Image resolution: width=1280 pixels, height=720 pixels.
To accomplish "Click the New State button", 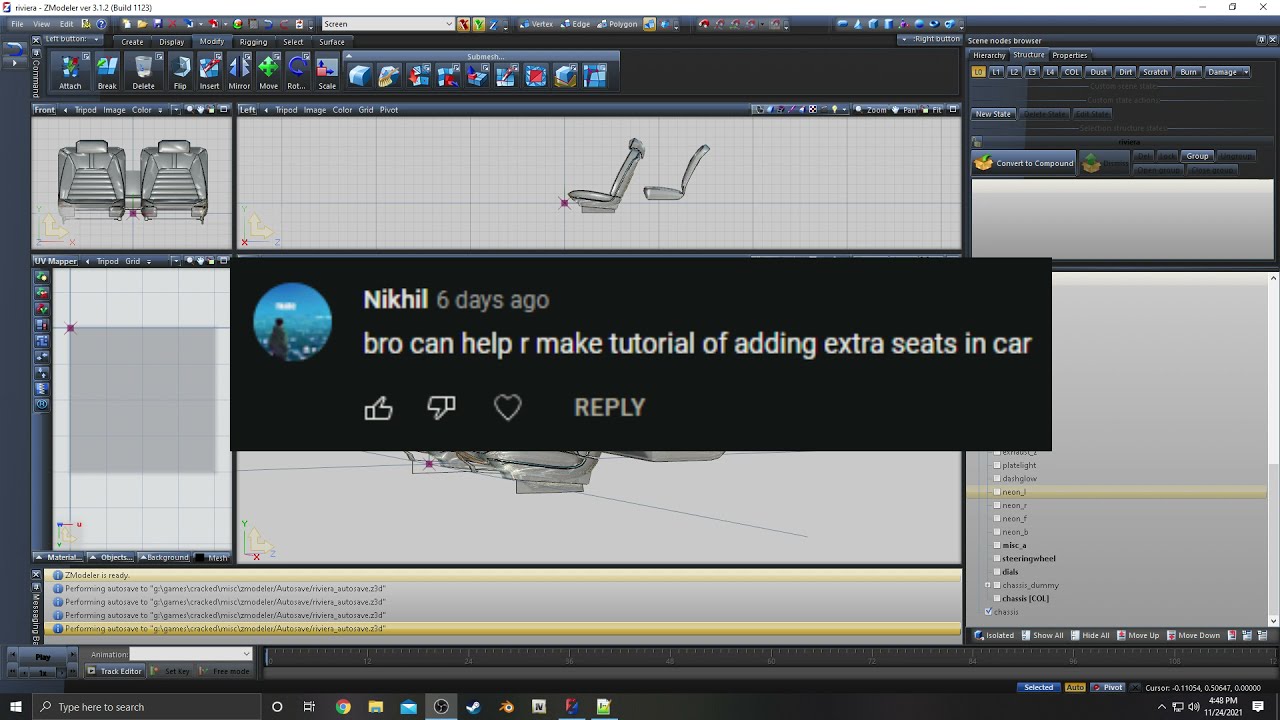I will pyautogui.click(x=993, y=114).
